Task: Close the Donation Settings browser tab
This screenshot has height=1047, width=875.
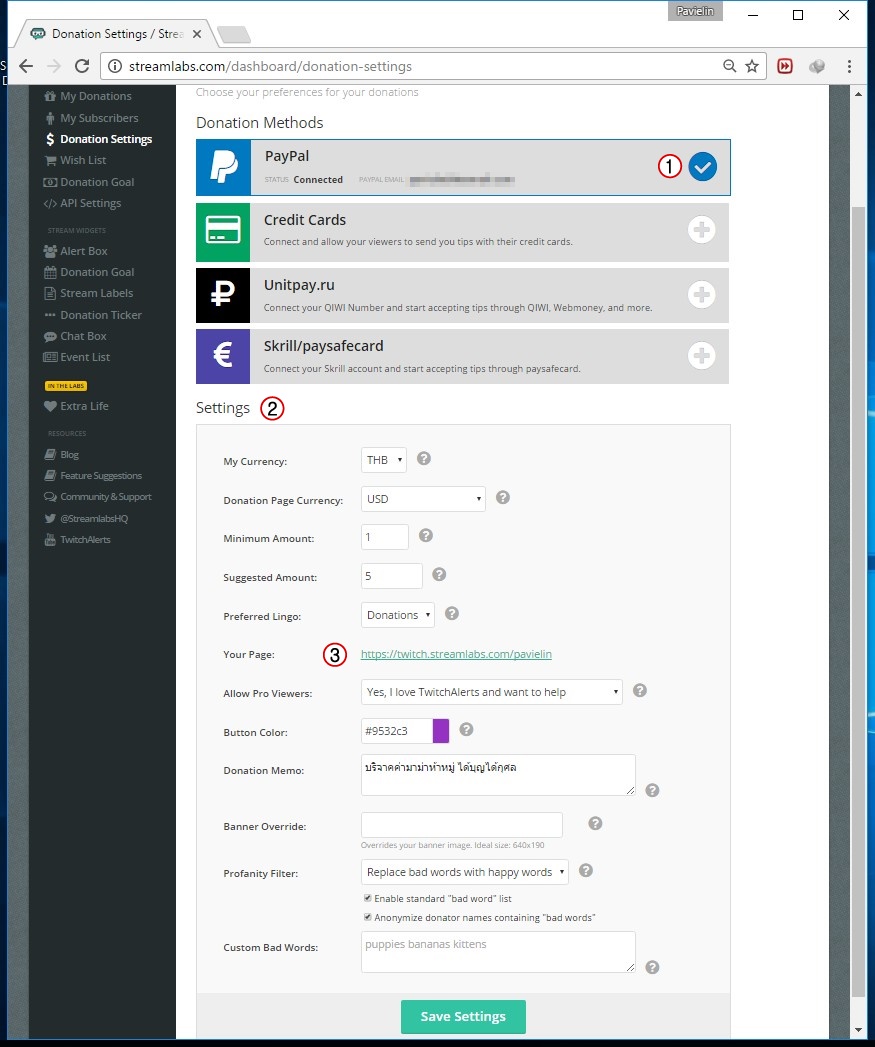Action: click(x=197, y=33)
